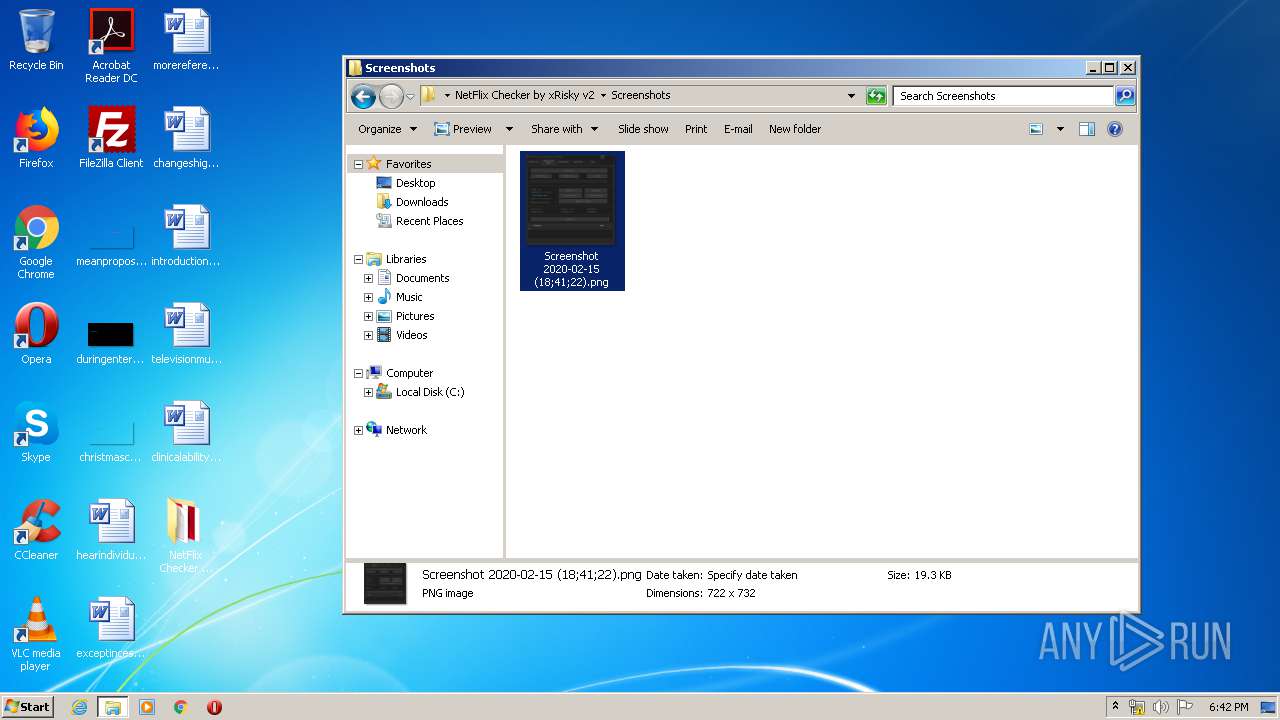Select the changeshig Word document icon
The width and height of the screenshot is (1280, 720).
[186, 138]
